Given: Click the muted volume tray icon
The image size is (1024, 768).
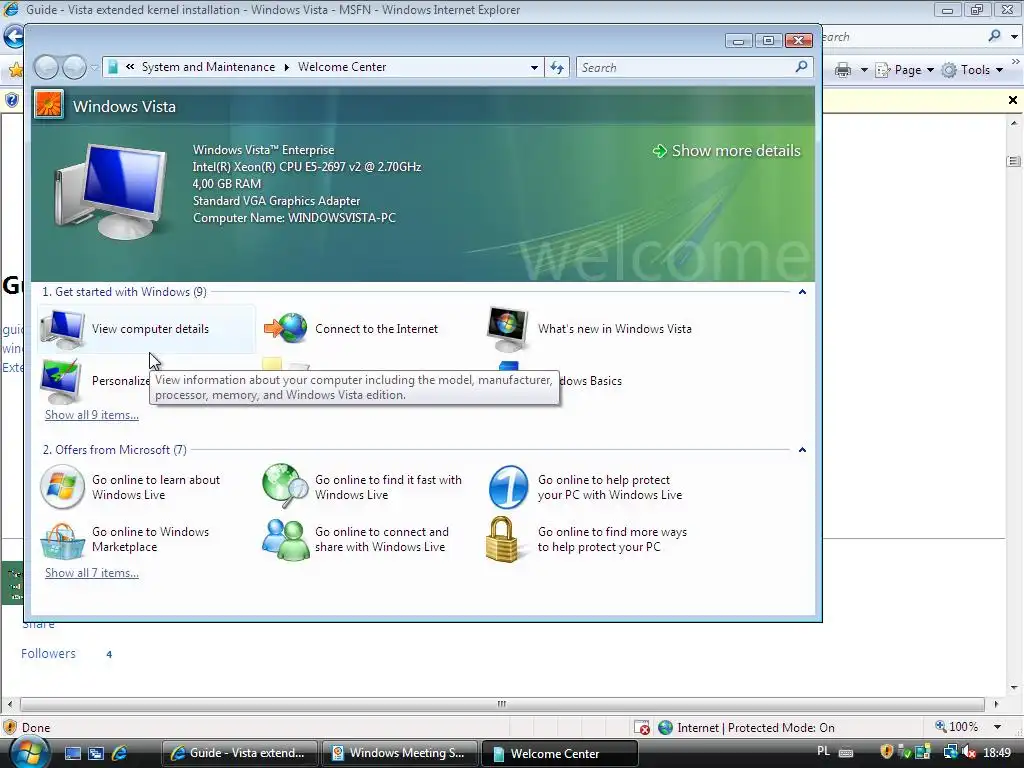Looking at the screenshot, I should tap(969, 752).
